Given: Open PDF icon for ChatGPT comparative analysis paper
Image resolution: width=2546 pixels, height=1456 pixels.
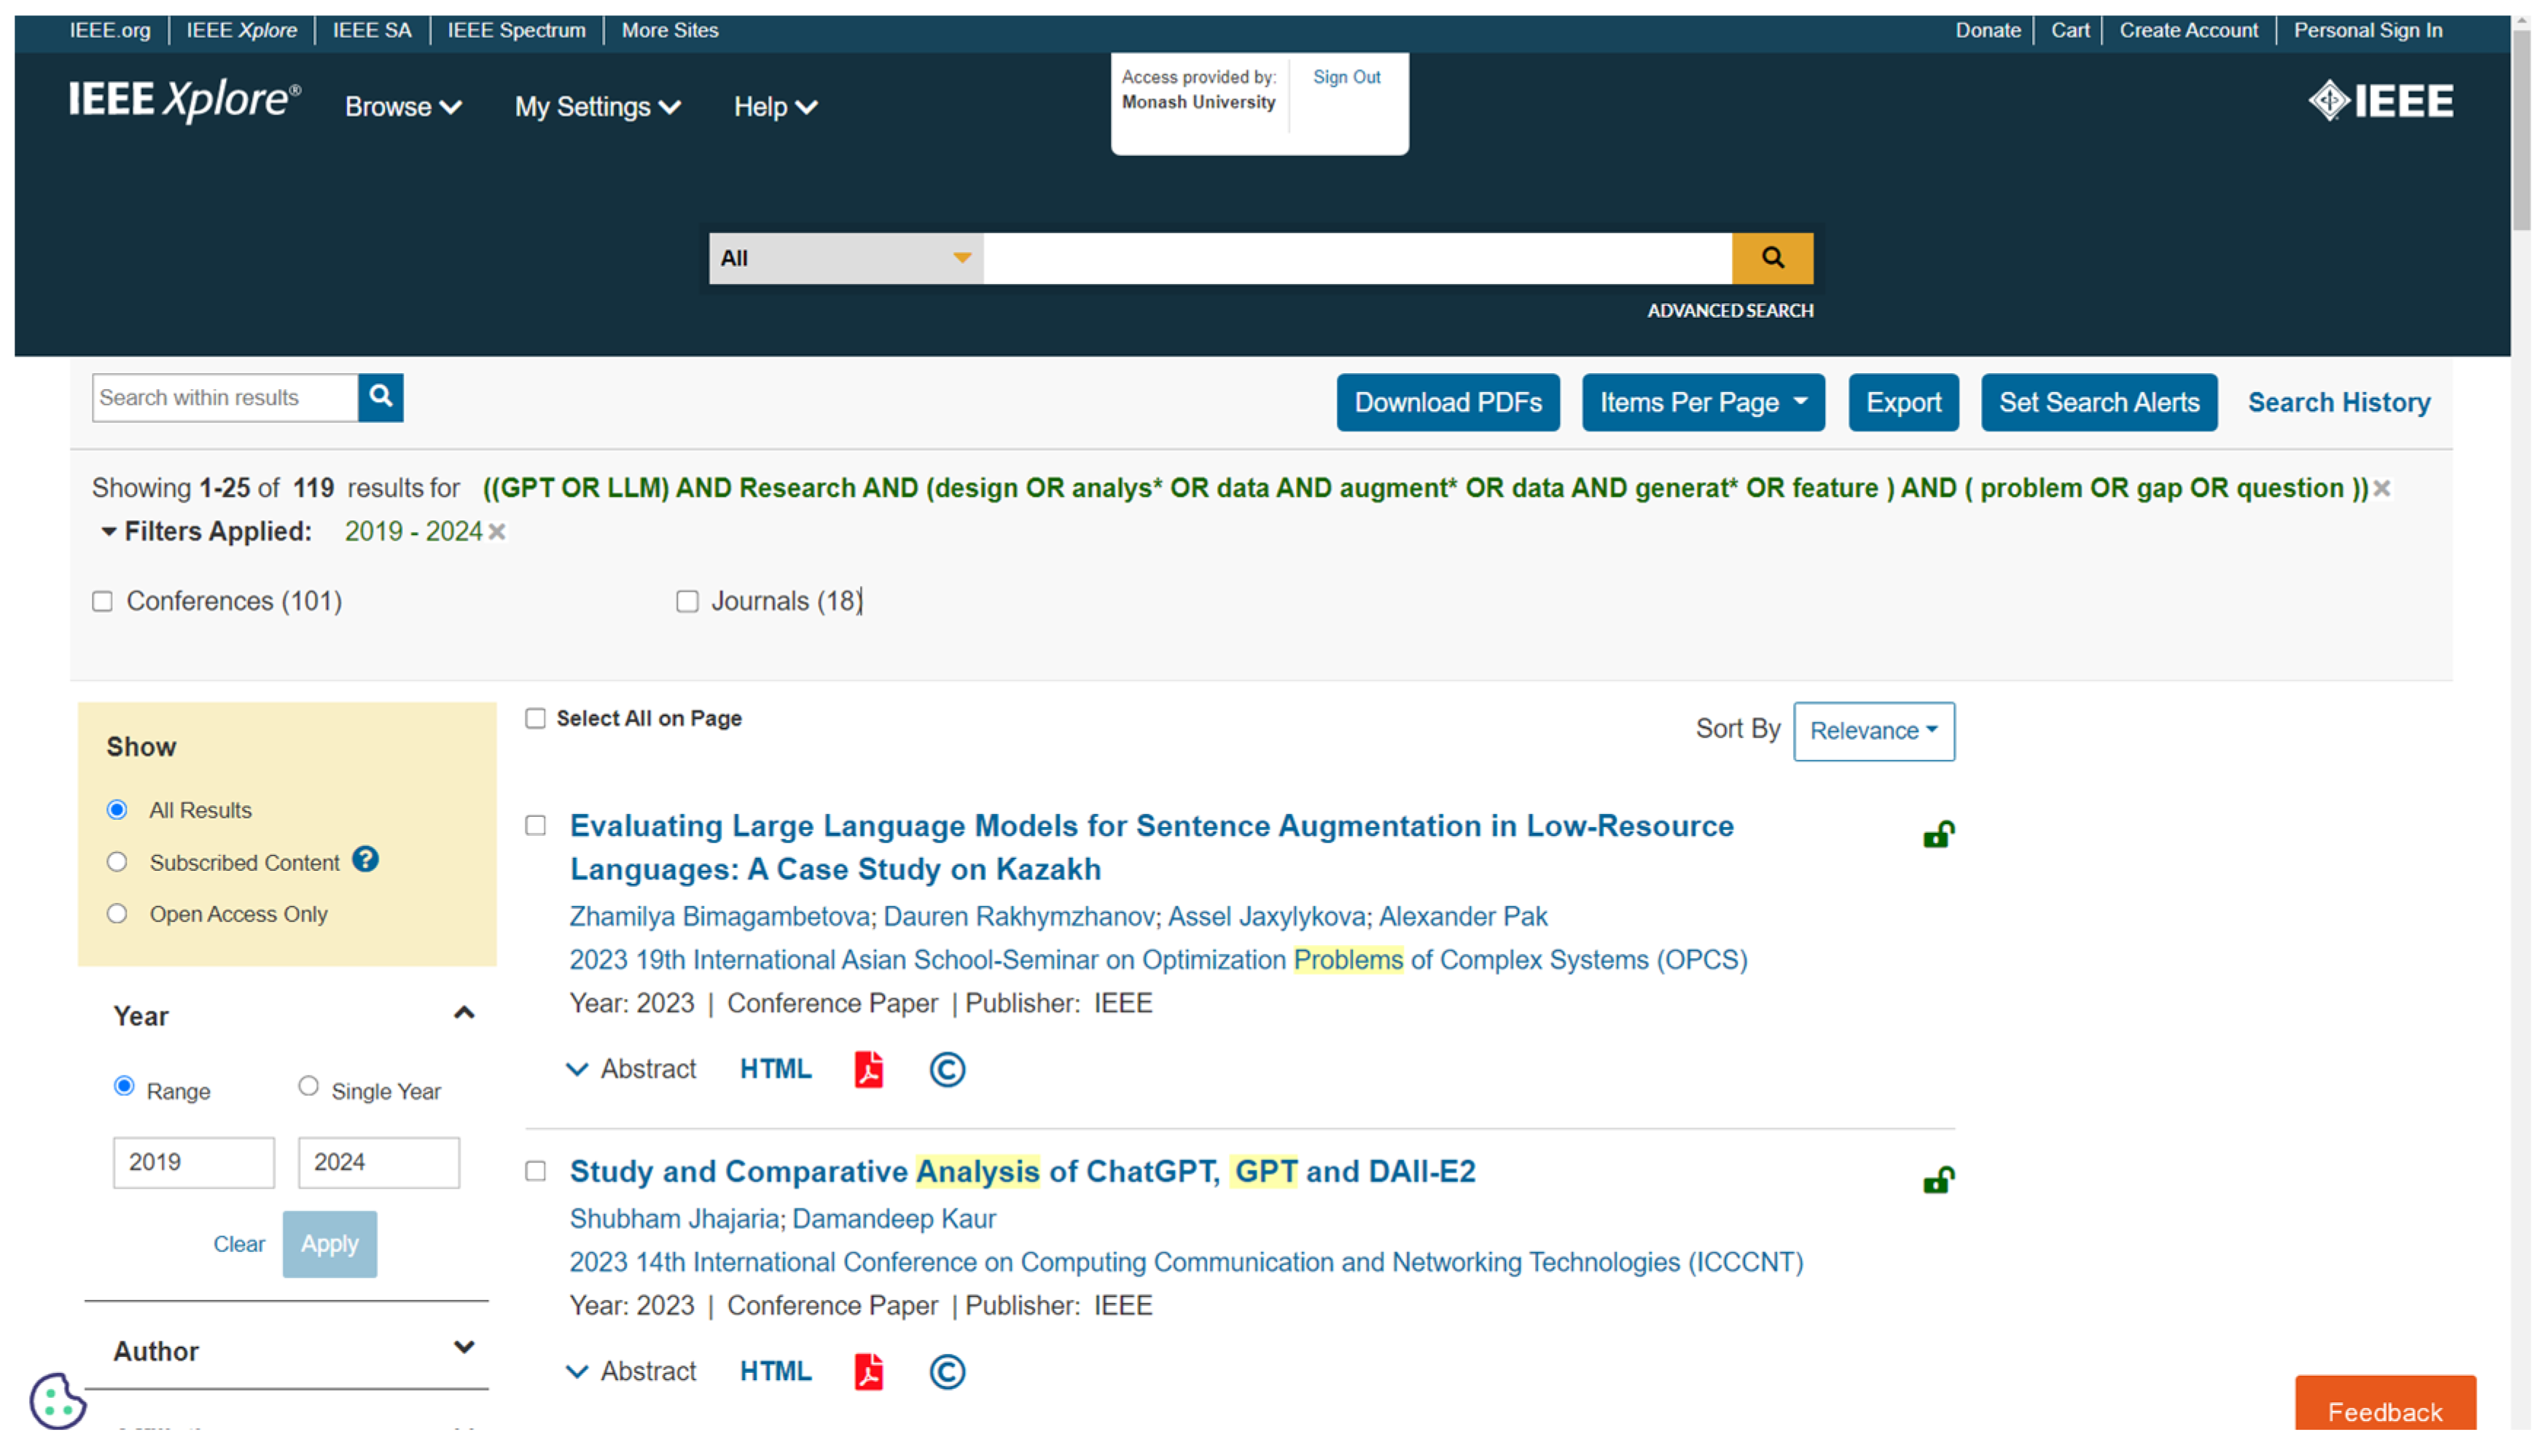Looking at the screenshot, I should coord(868,1372).
